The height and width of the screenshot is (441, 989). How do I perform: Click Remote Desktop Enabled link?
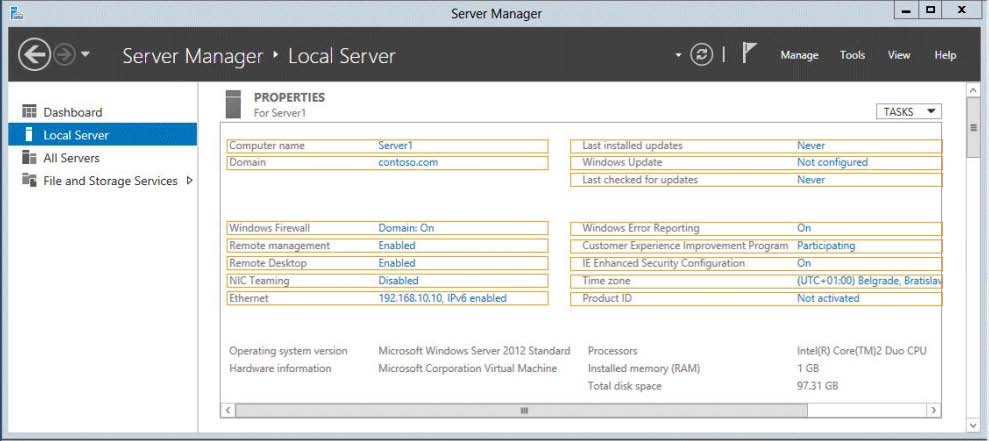397,263
